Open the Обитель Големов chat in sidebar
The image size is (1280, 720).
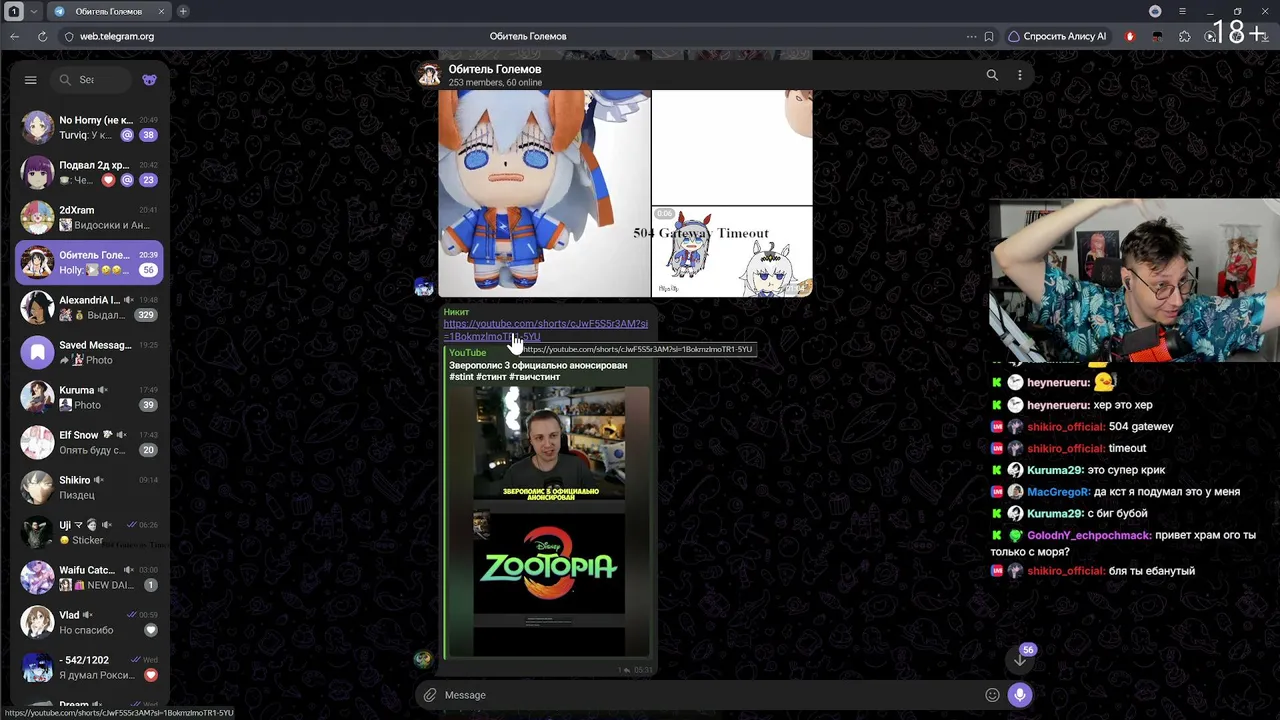(90, 262)
